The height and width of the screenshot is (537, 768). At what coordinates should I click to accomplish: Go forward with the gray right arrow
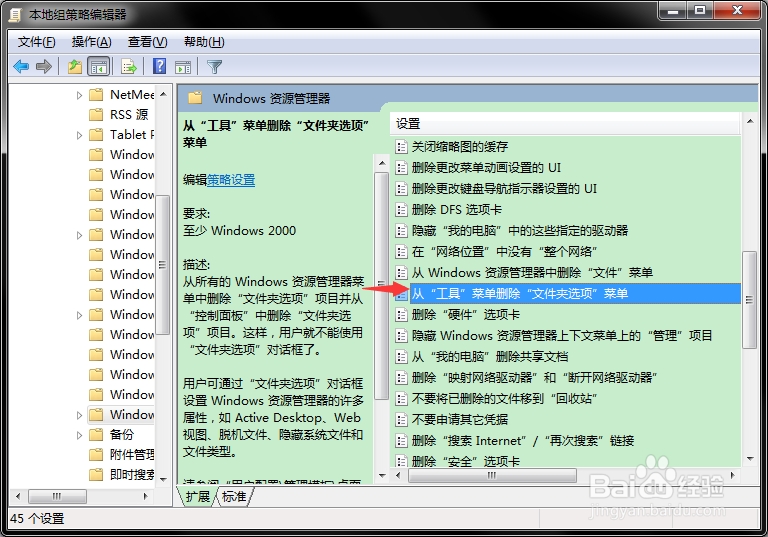coord(44,66)
